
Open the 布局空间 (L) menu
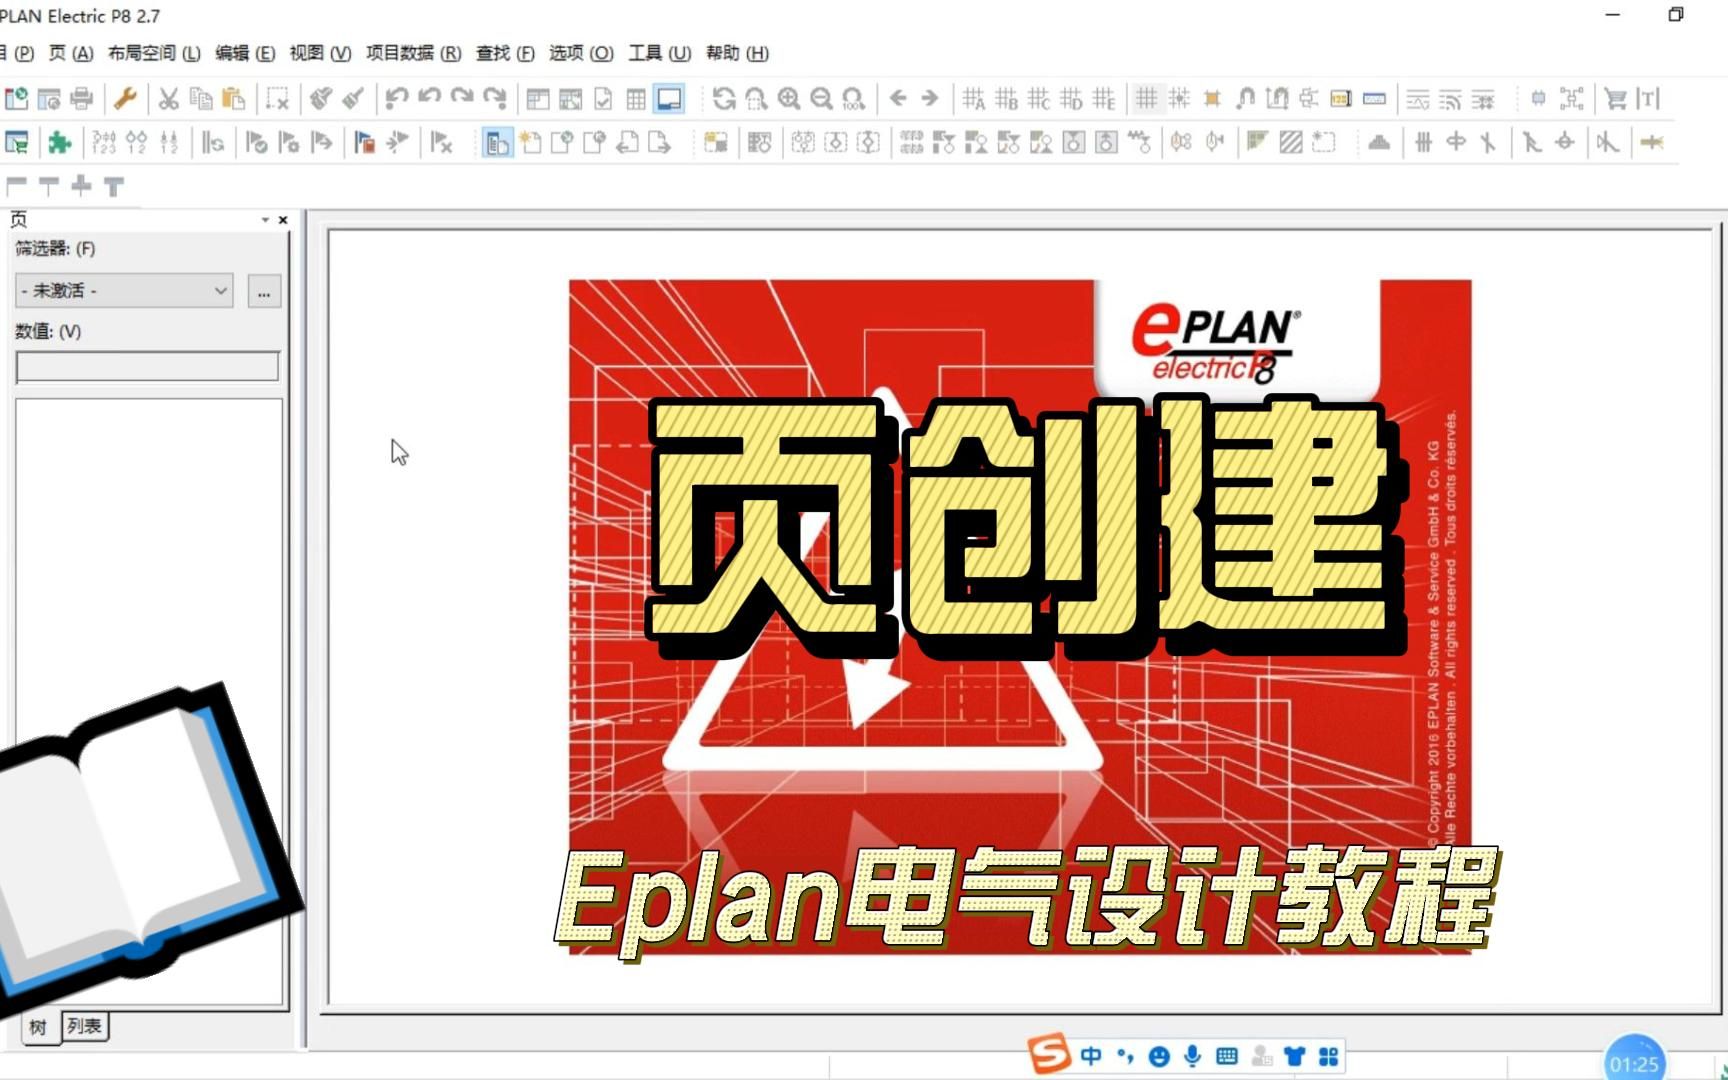click(154, 53)
